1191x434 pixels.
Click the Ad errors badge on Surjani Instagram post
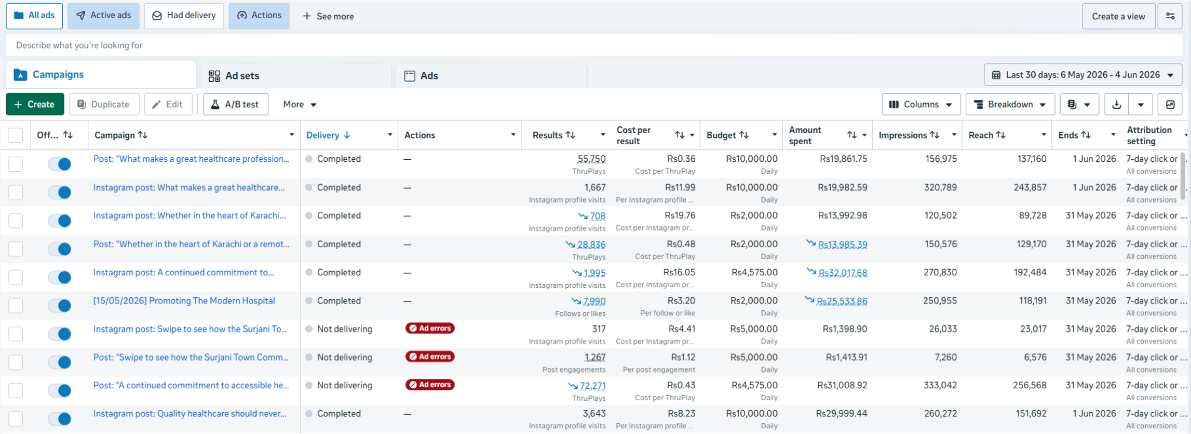[430, 328]
